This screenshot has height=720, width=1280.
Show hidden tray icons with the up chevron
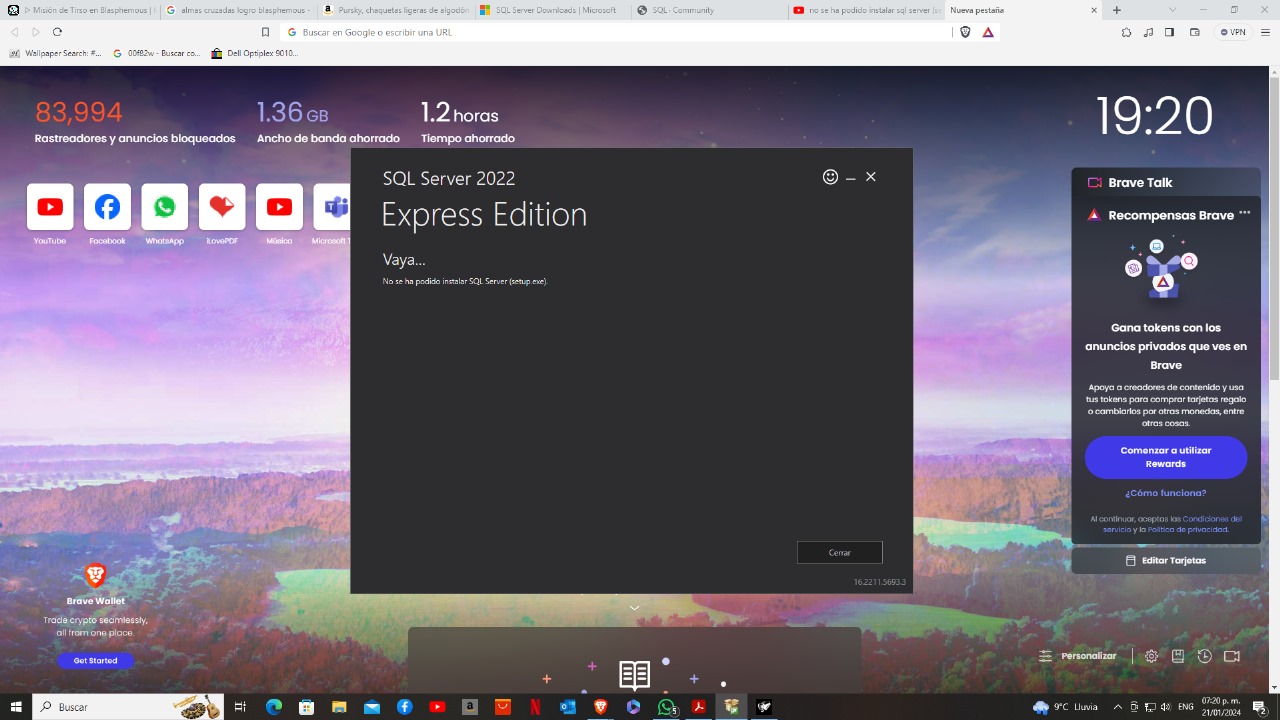(x=1117, y=707)
